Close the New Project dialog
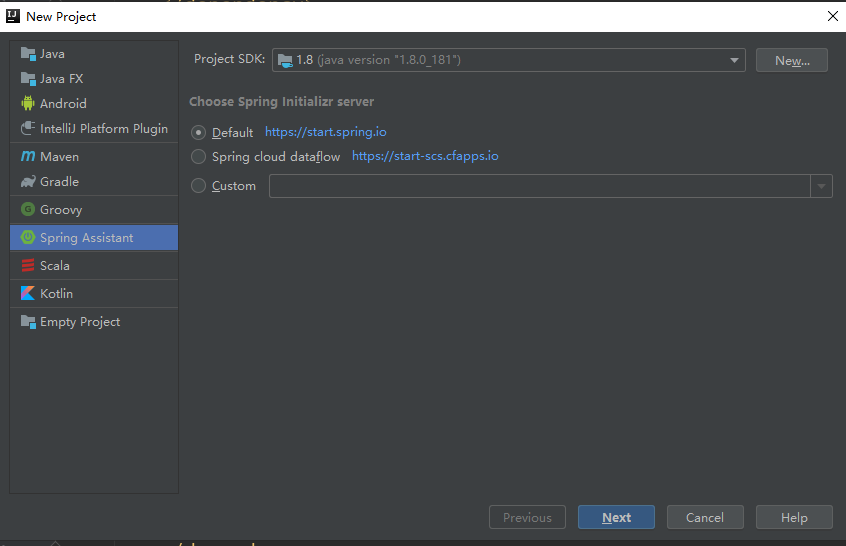The height and width of the screenshot is (546, 846). pos(833,16)
